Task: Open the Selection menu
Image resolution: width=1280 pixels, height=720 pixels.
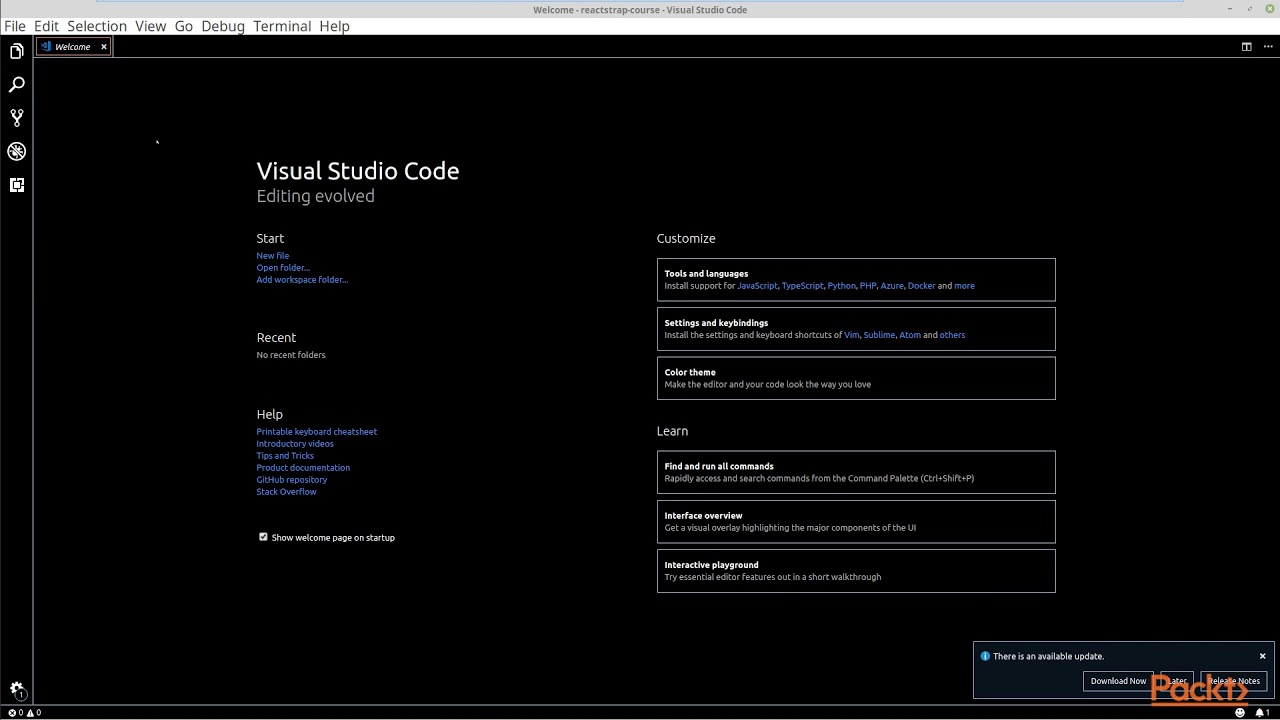Action: coord(97,26)
